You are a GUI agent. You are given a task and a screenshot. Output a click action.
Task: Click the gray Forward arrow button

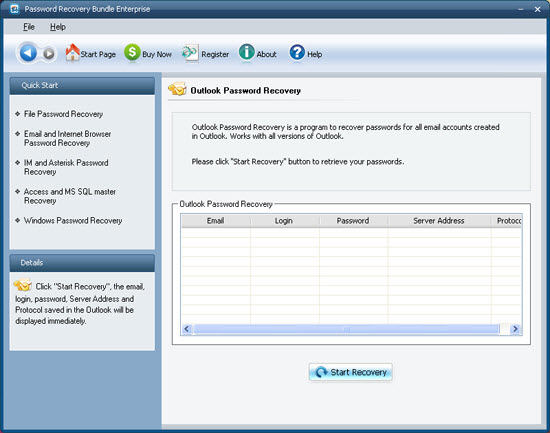[x=49, y=54]
